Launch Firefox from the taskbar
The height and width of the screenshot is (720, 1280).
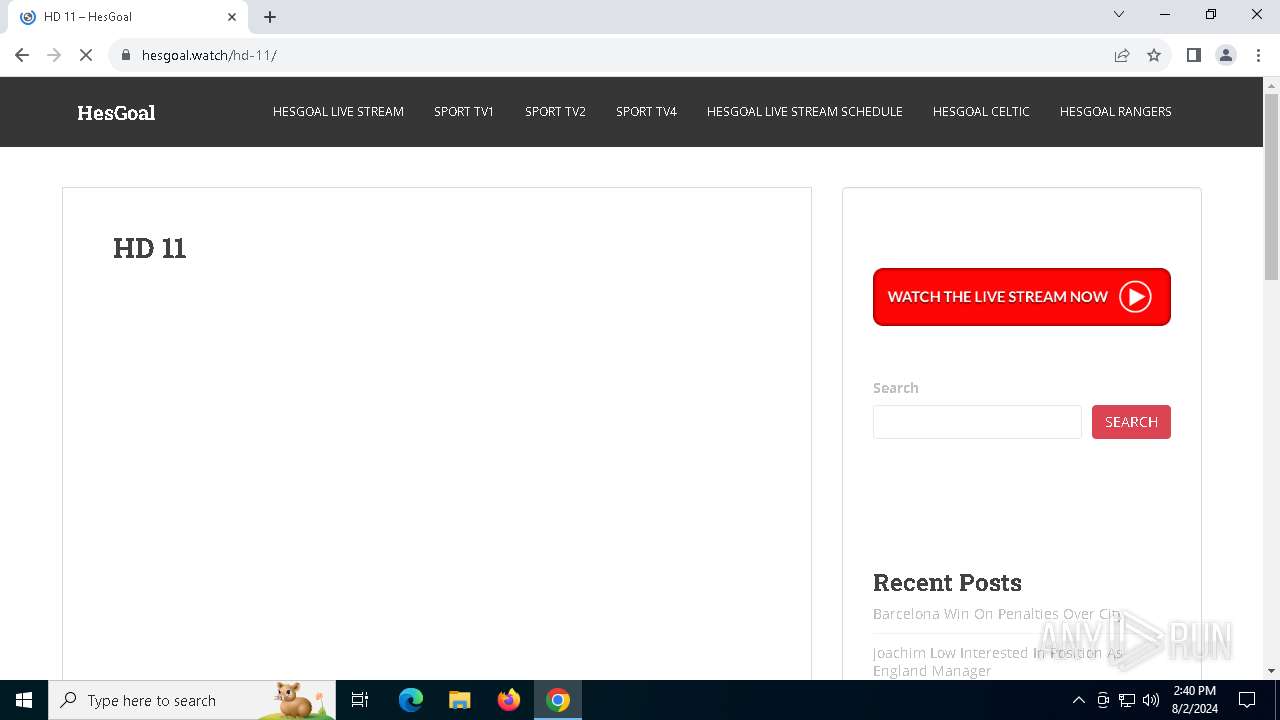[509, 700]
